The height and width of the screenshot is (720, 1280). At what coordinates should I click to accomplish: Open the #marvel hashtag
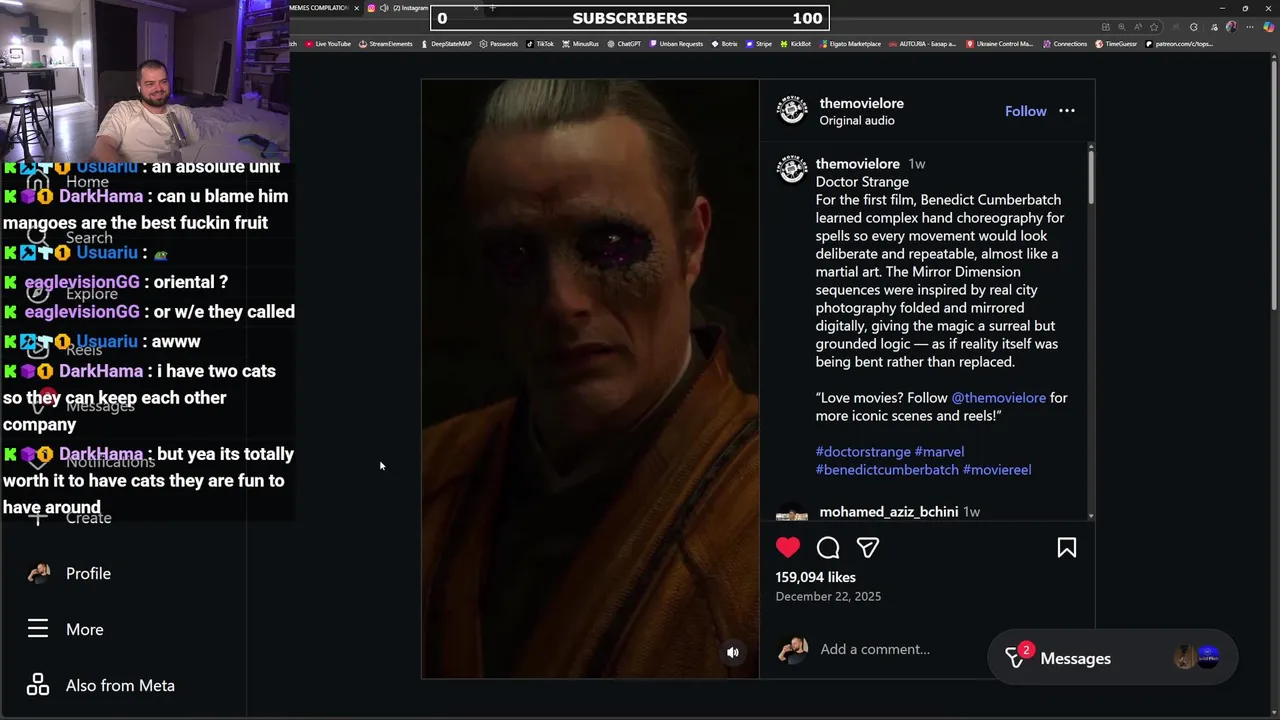[x=939, y=452]
